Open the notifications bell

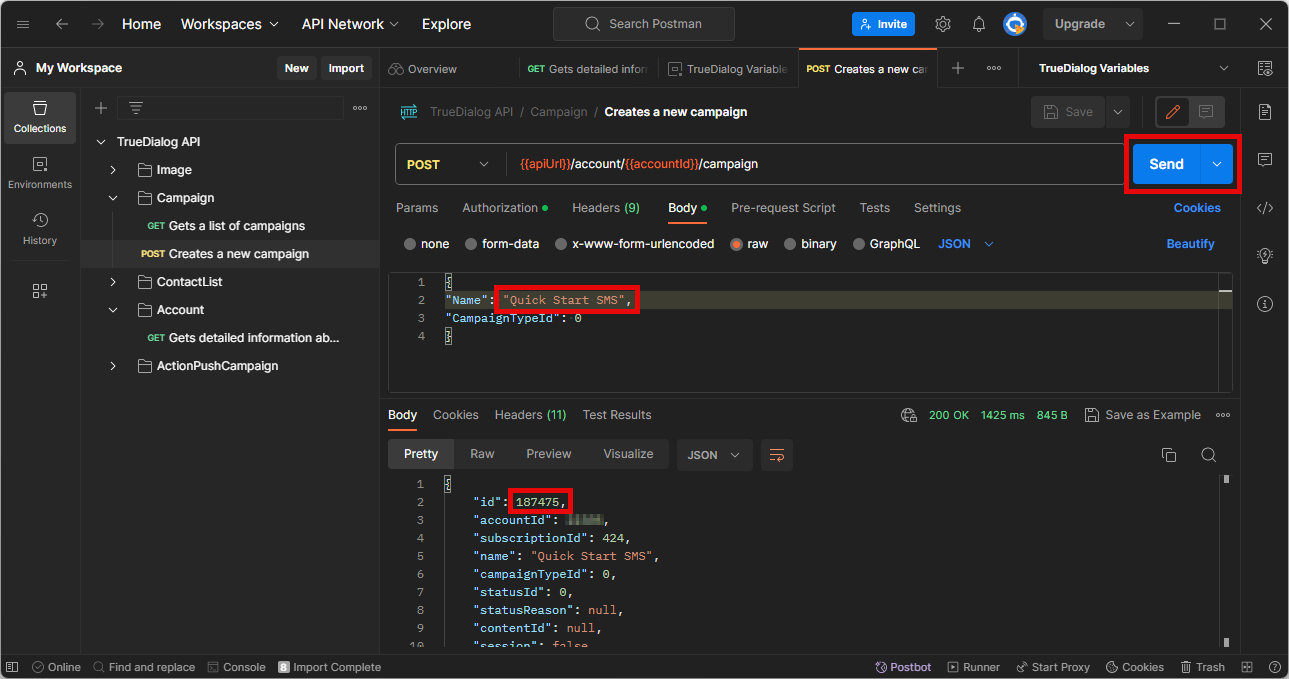(979, 24)
